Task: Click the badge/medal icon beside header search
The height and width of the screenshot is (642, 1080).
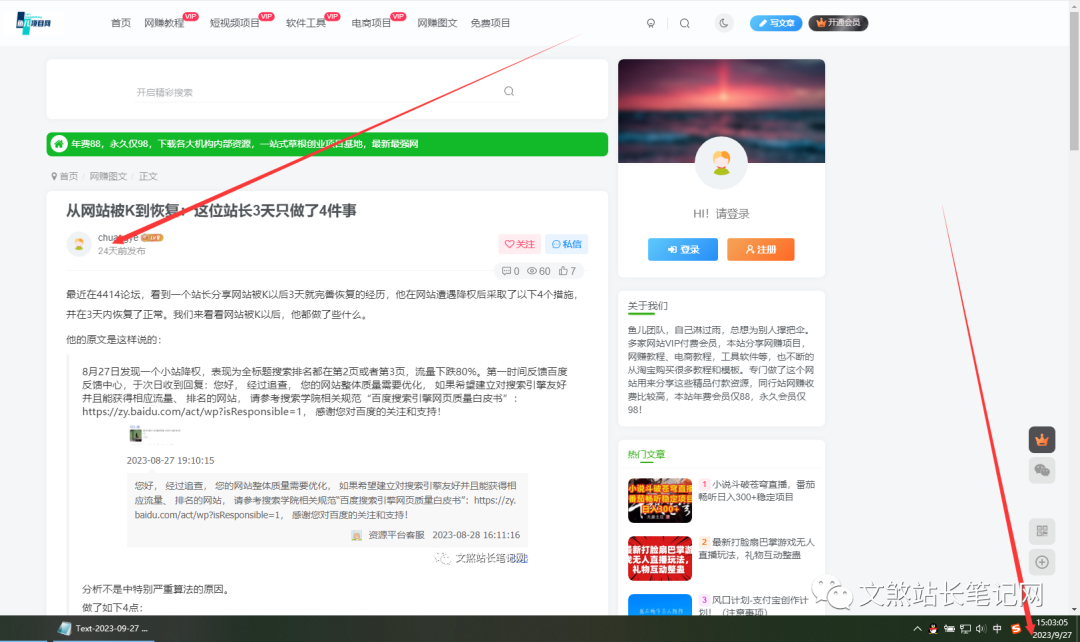Action: pyautogui.click(x=651, y=22)
